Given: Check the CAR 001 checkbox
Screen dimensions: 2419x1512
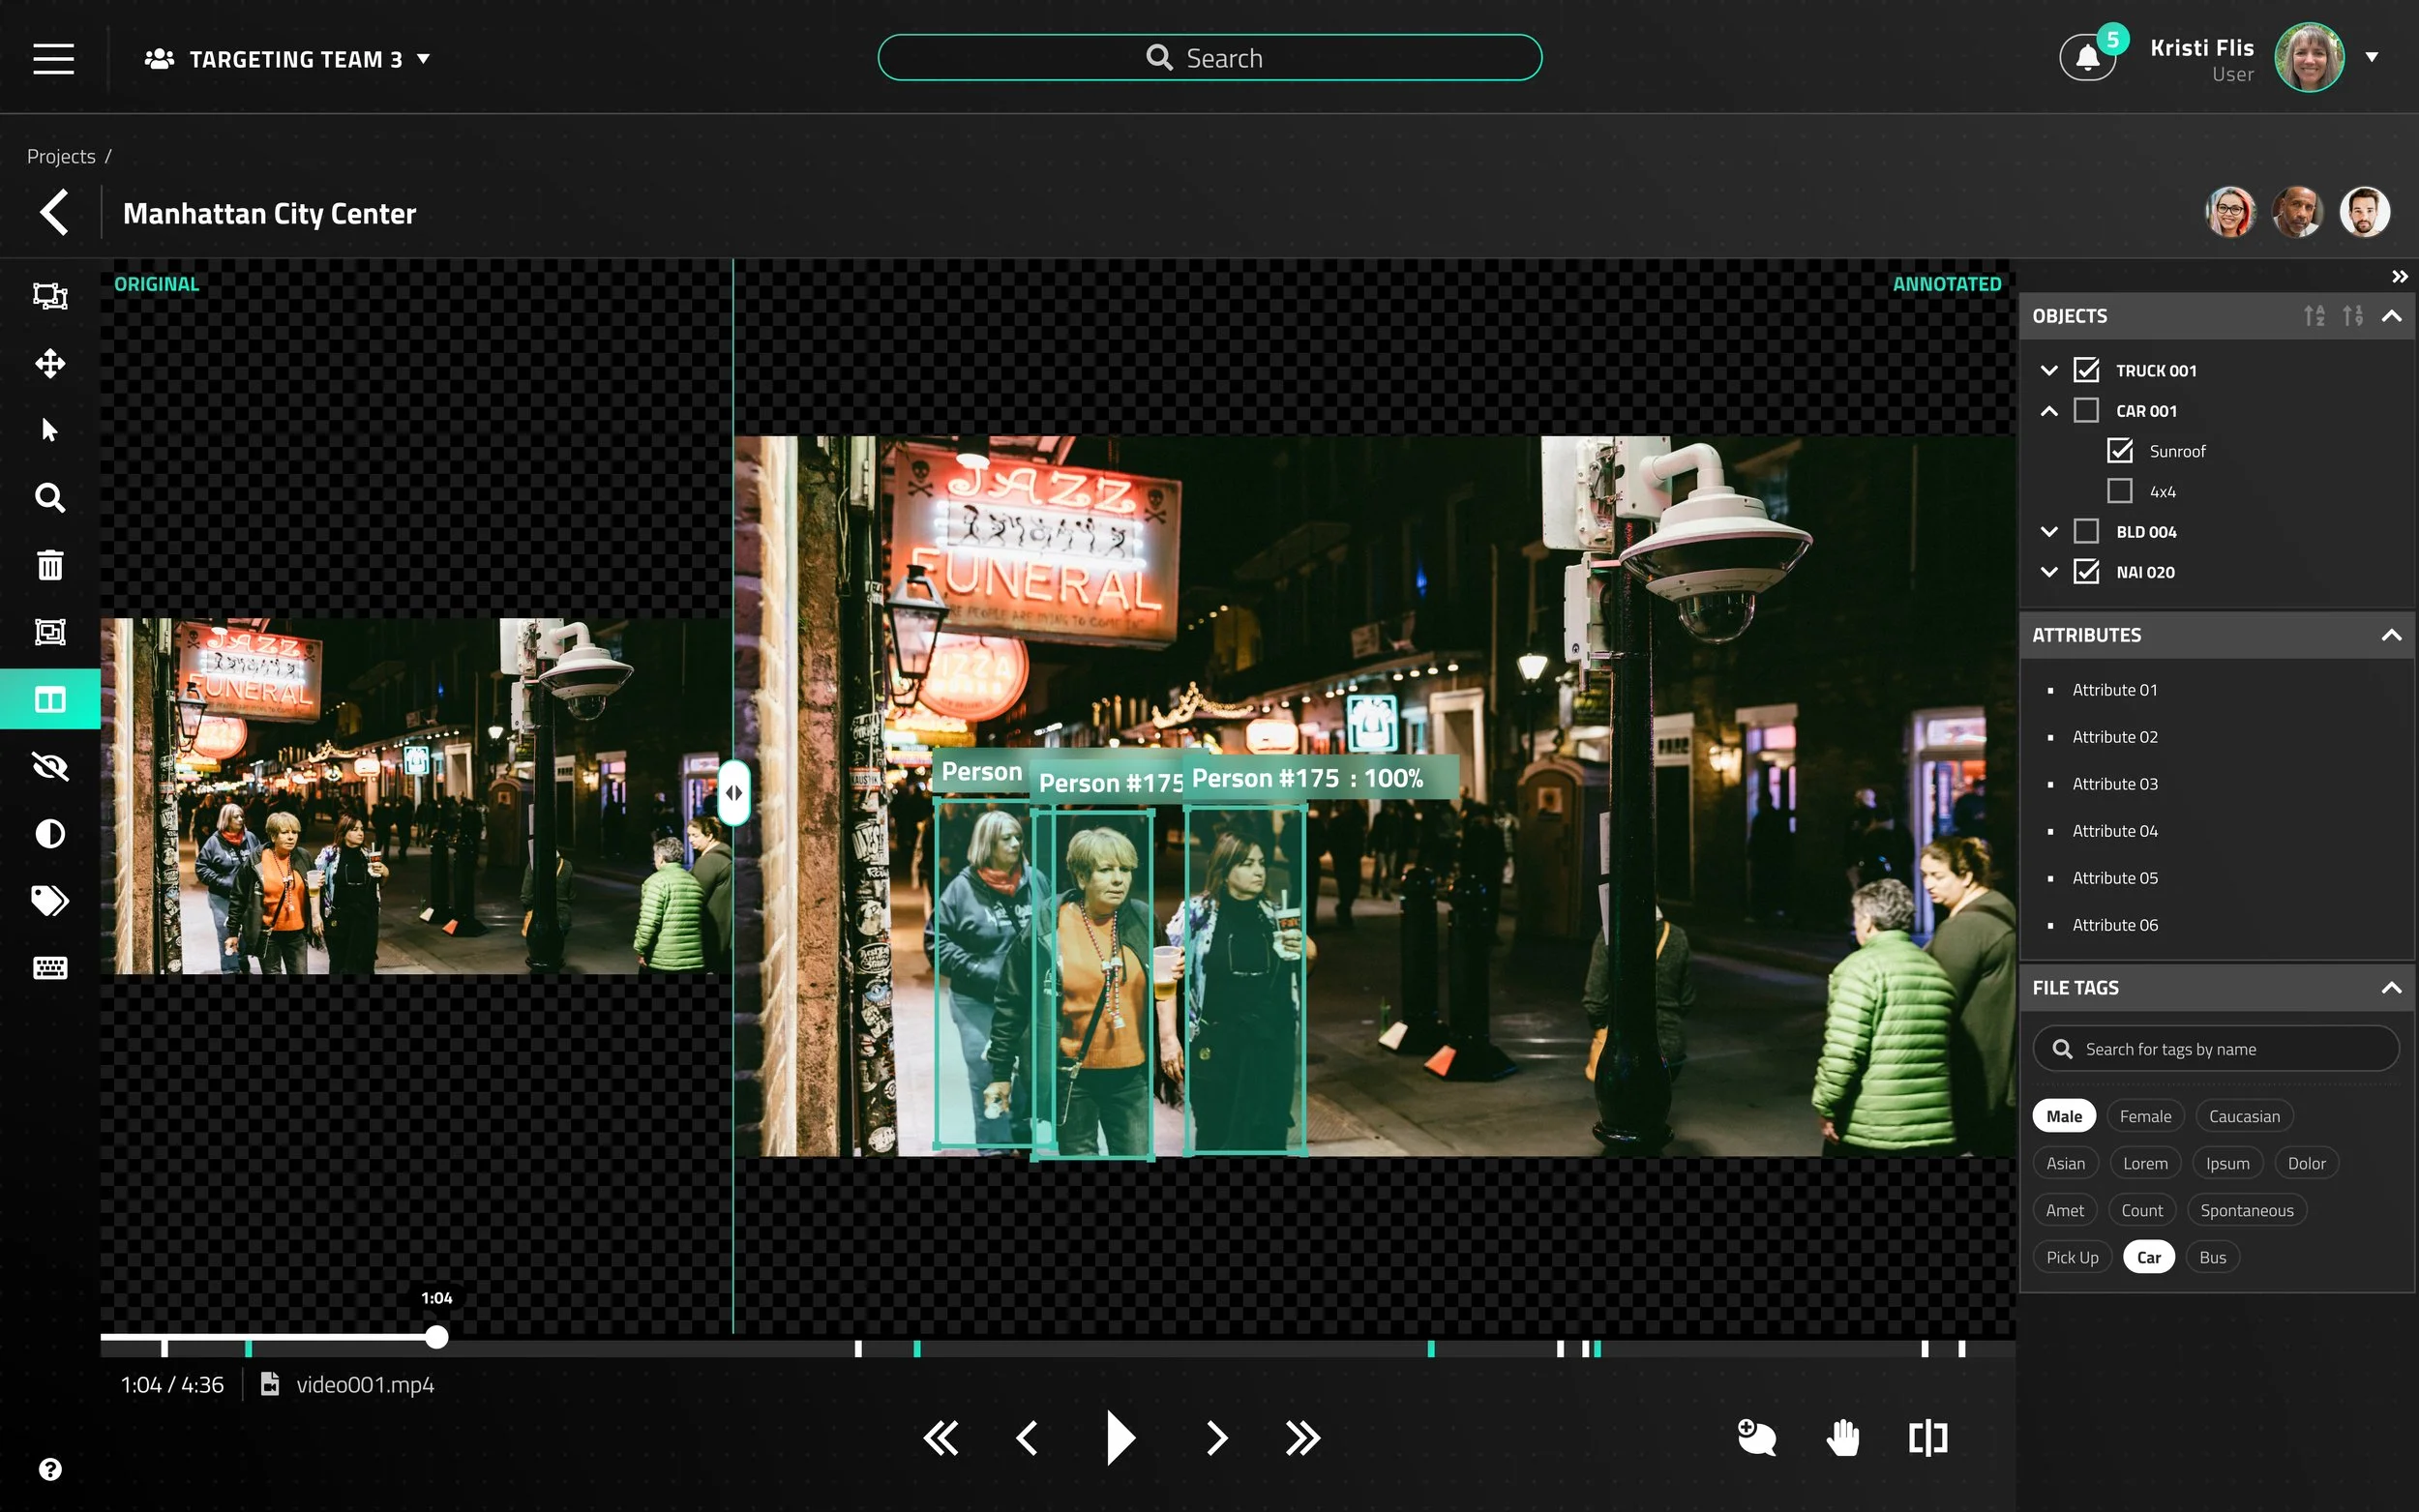Looking at the screenshot, I should pyautogui.click(x=2086, y=410).
